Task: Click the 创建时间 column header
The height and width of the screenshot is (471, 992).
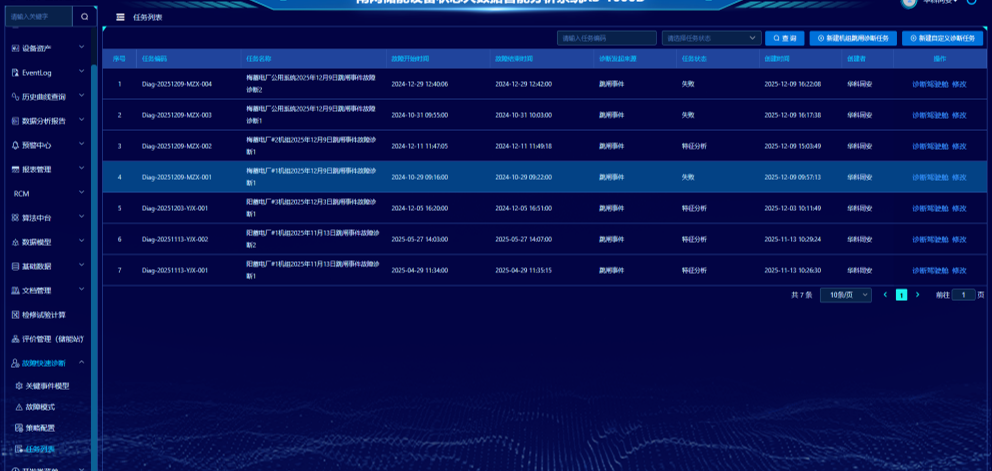Action: tap(777, 58)
